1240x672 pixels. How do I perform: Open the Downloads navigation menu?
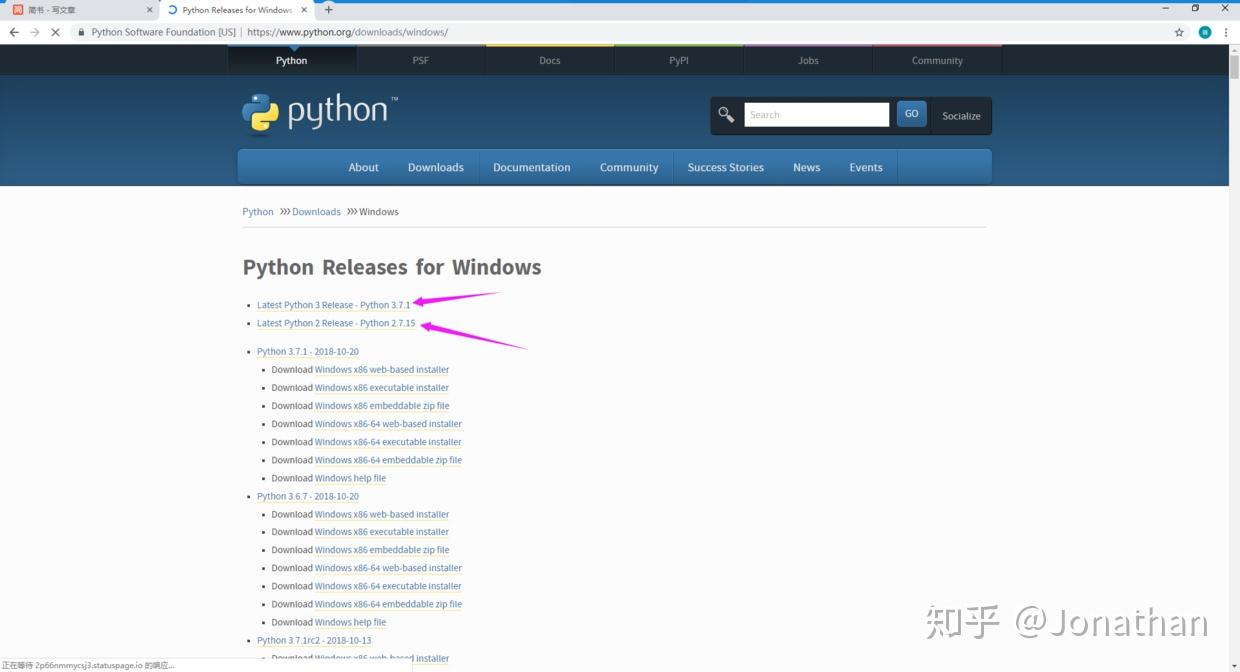(436, 167)
